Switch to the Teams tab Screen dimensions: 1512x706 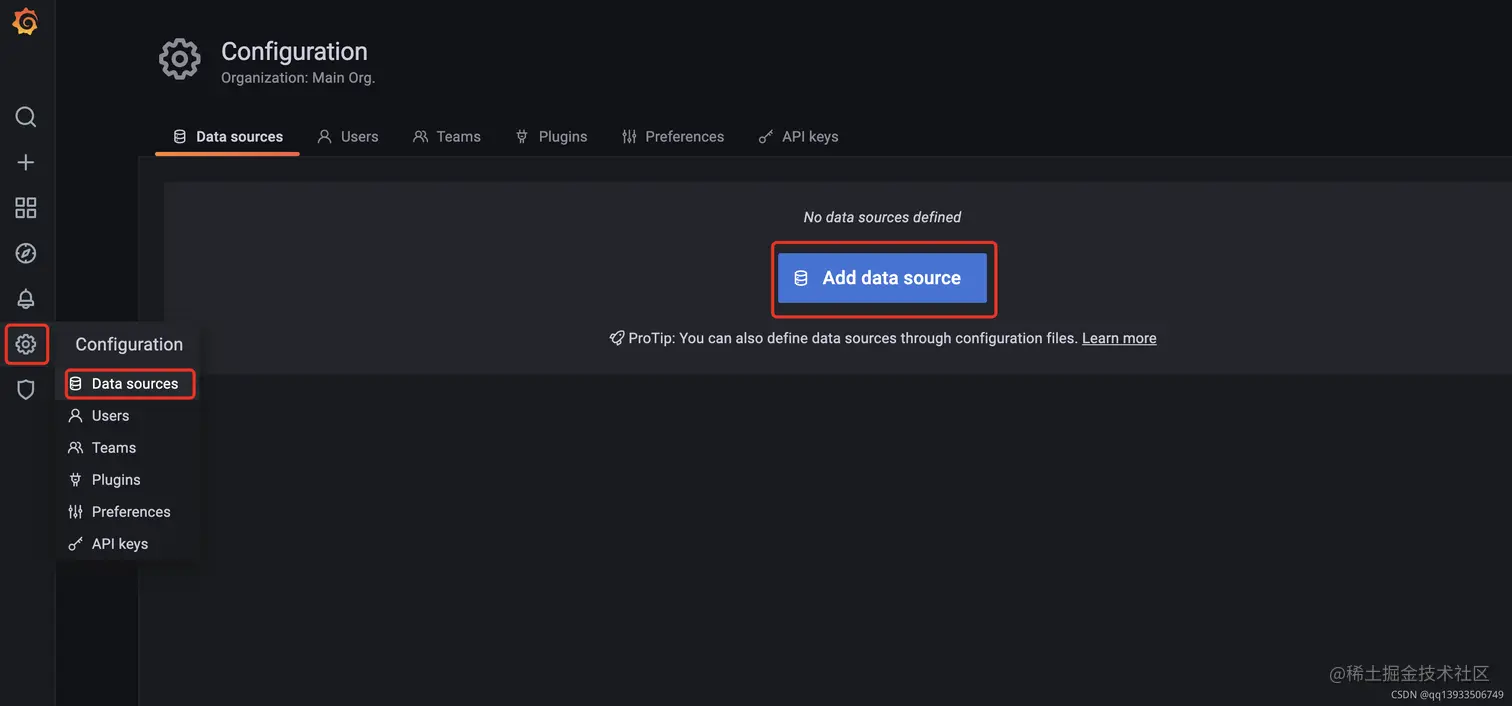click(x=447, y=137)
